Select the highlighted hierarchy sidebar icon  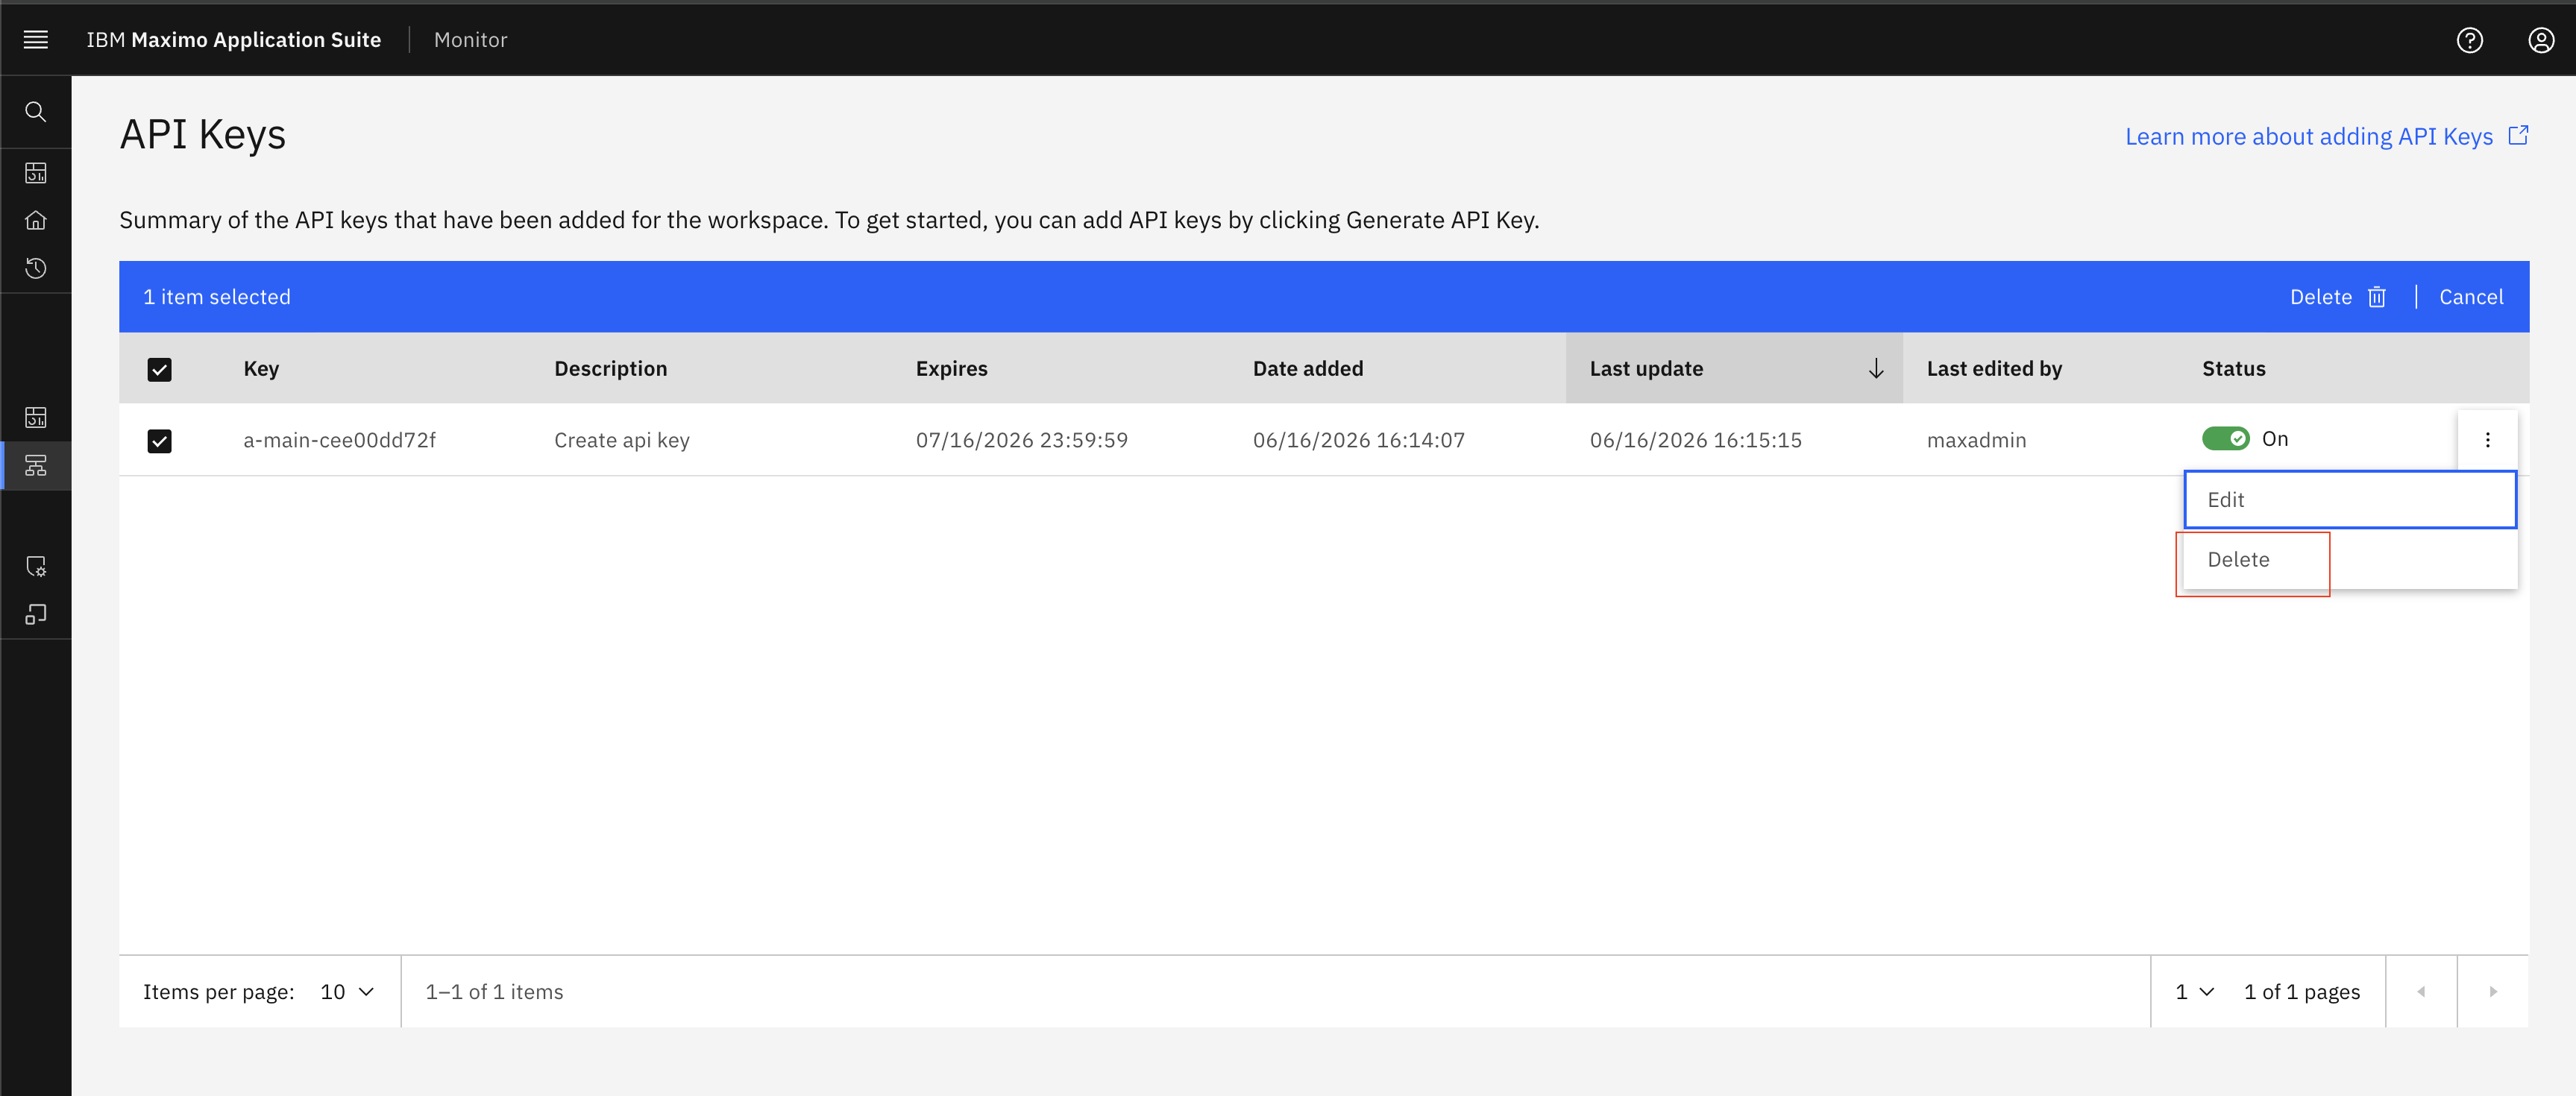point(36,466)
